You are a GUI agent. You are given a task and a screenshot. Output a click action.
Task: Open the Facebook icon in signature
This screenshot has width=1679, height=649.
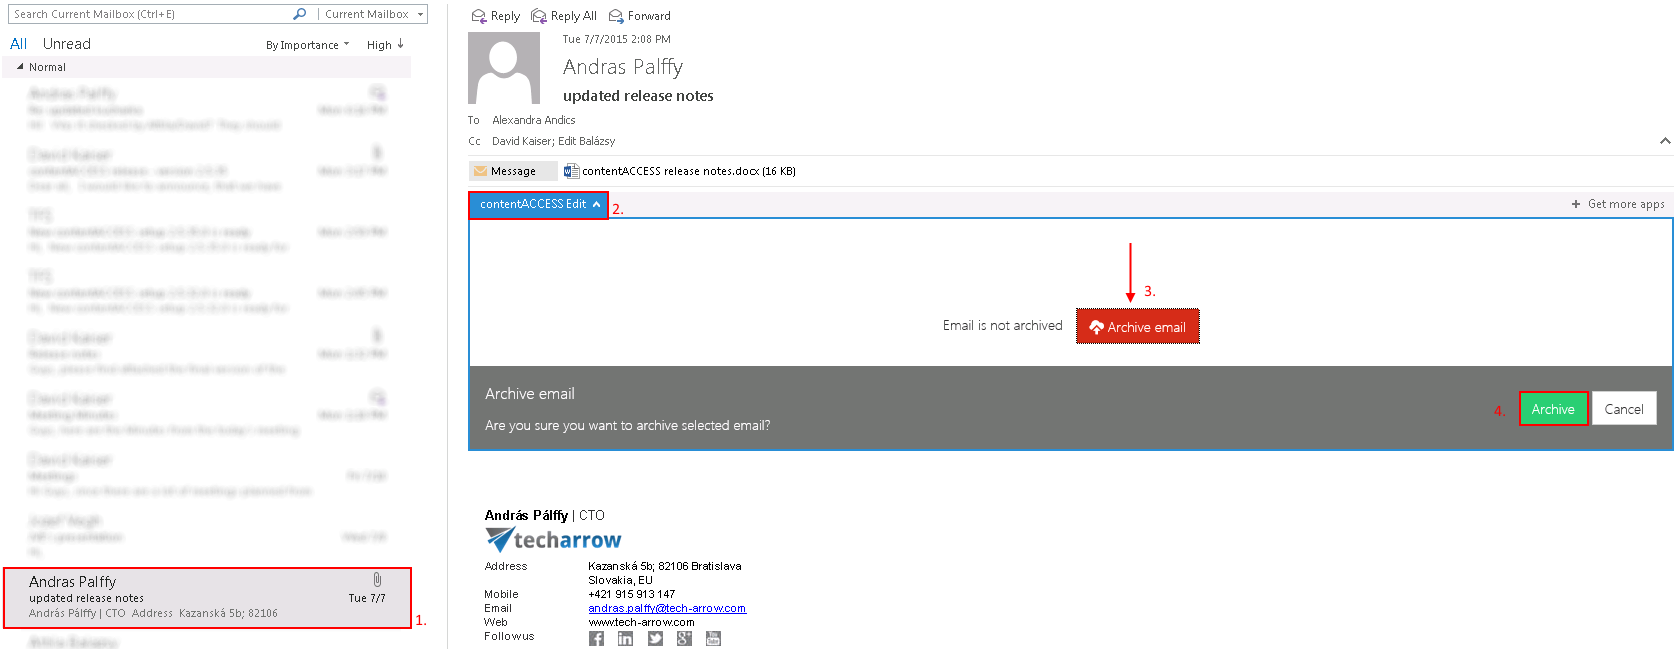(596, 638)
